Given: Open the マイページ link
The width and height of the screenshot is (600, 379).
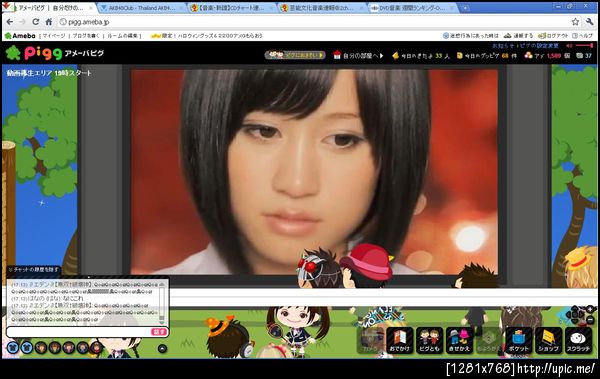Looking at the screenshot, I should point(54,36).
